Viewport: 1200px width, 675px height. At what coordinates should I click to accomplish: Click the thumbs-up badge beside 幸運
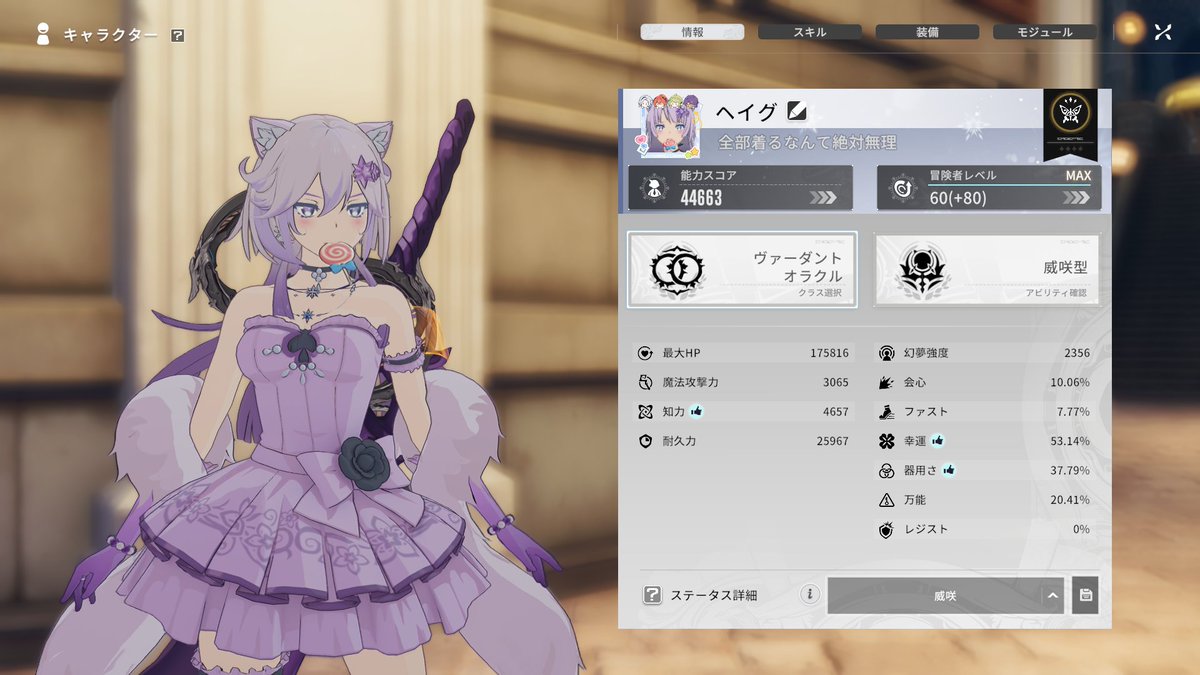pos(938,440)
